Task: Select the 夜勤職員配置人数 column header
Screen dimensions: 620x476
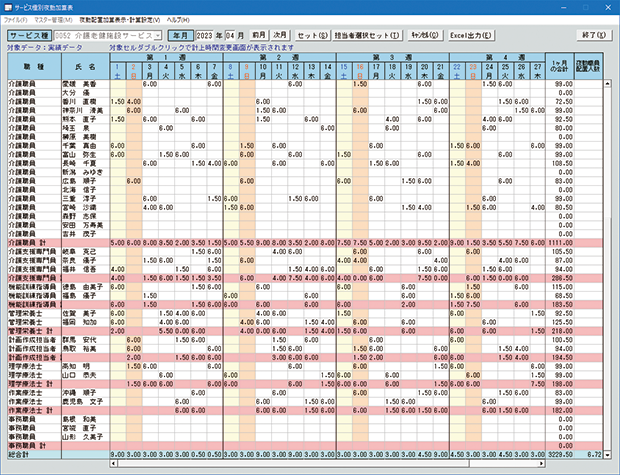Action: [588, 67]
